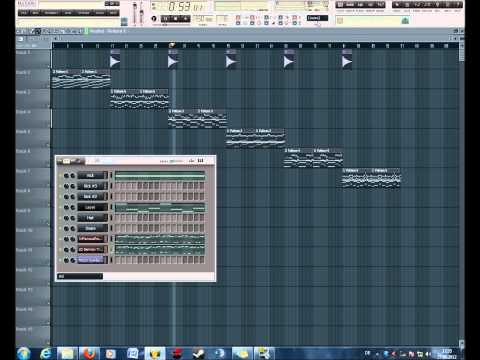Select the audio clip on Track 2

click(81, 79)
